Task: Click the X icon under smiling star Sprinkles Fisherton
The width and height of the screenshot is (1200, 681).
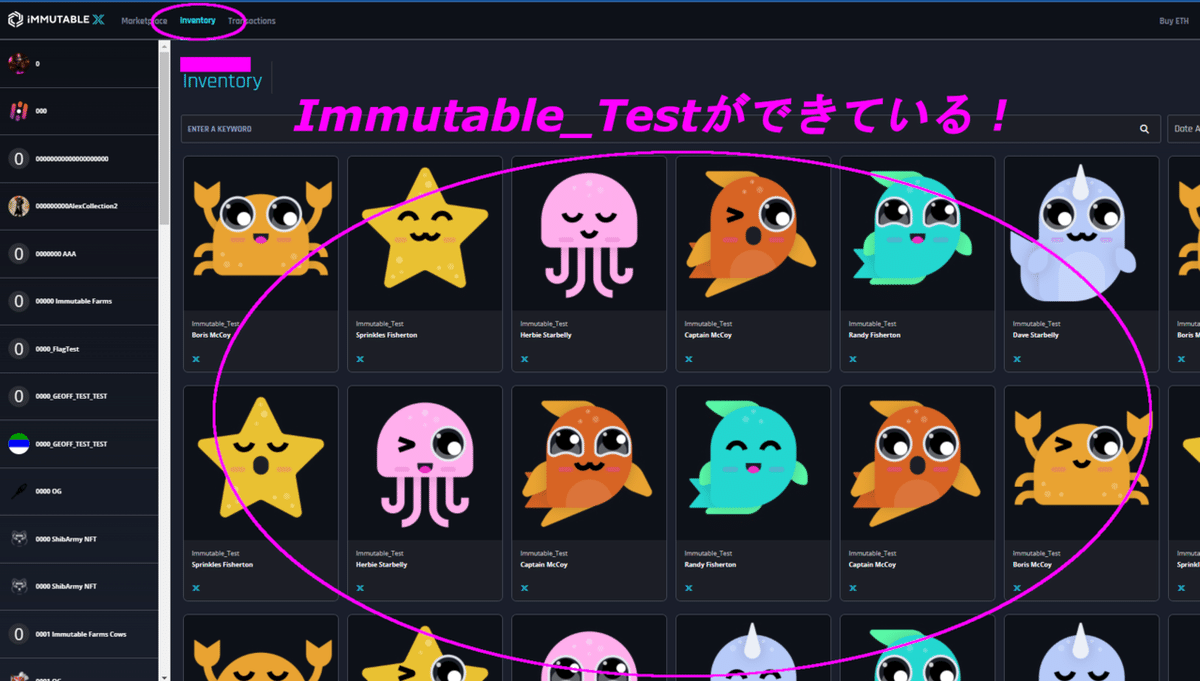Action: click(360, 358)
